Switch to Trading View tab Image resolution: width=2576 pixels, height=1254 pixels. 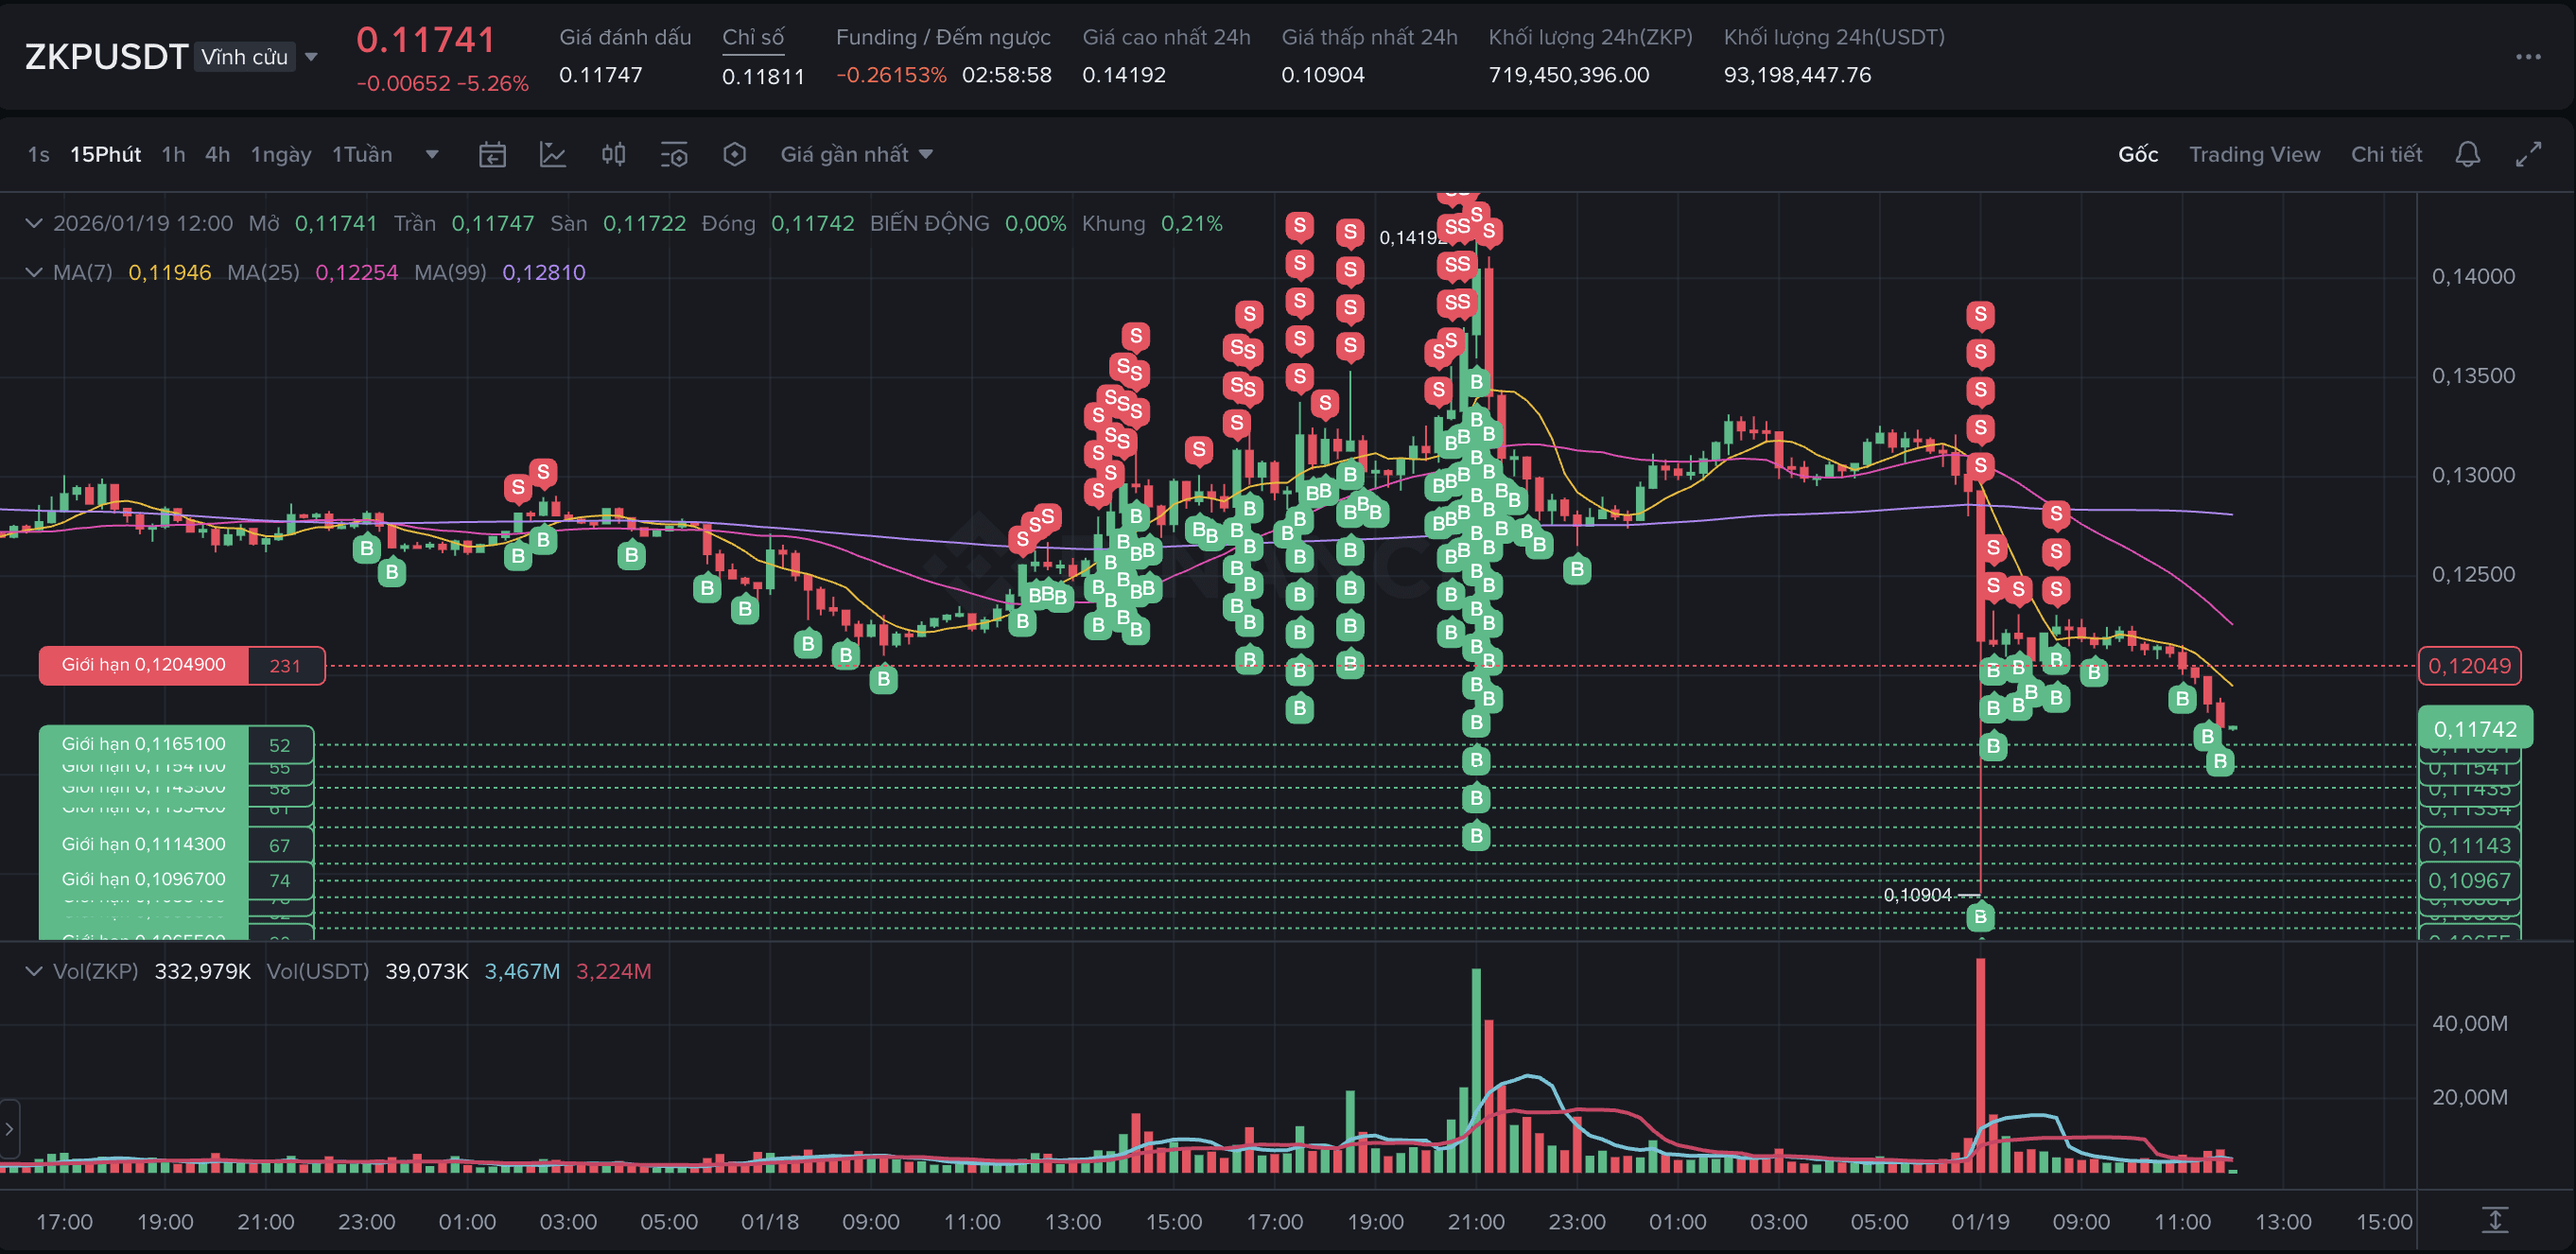click(x=2254, y=154)
